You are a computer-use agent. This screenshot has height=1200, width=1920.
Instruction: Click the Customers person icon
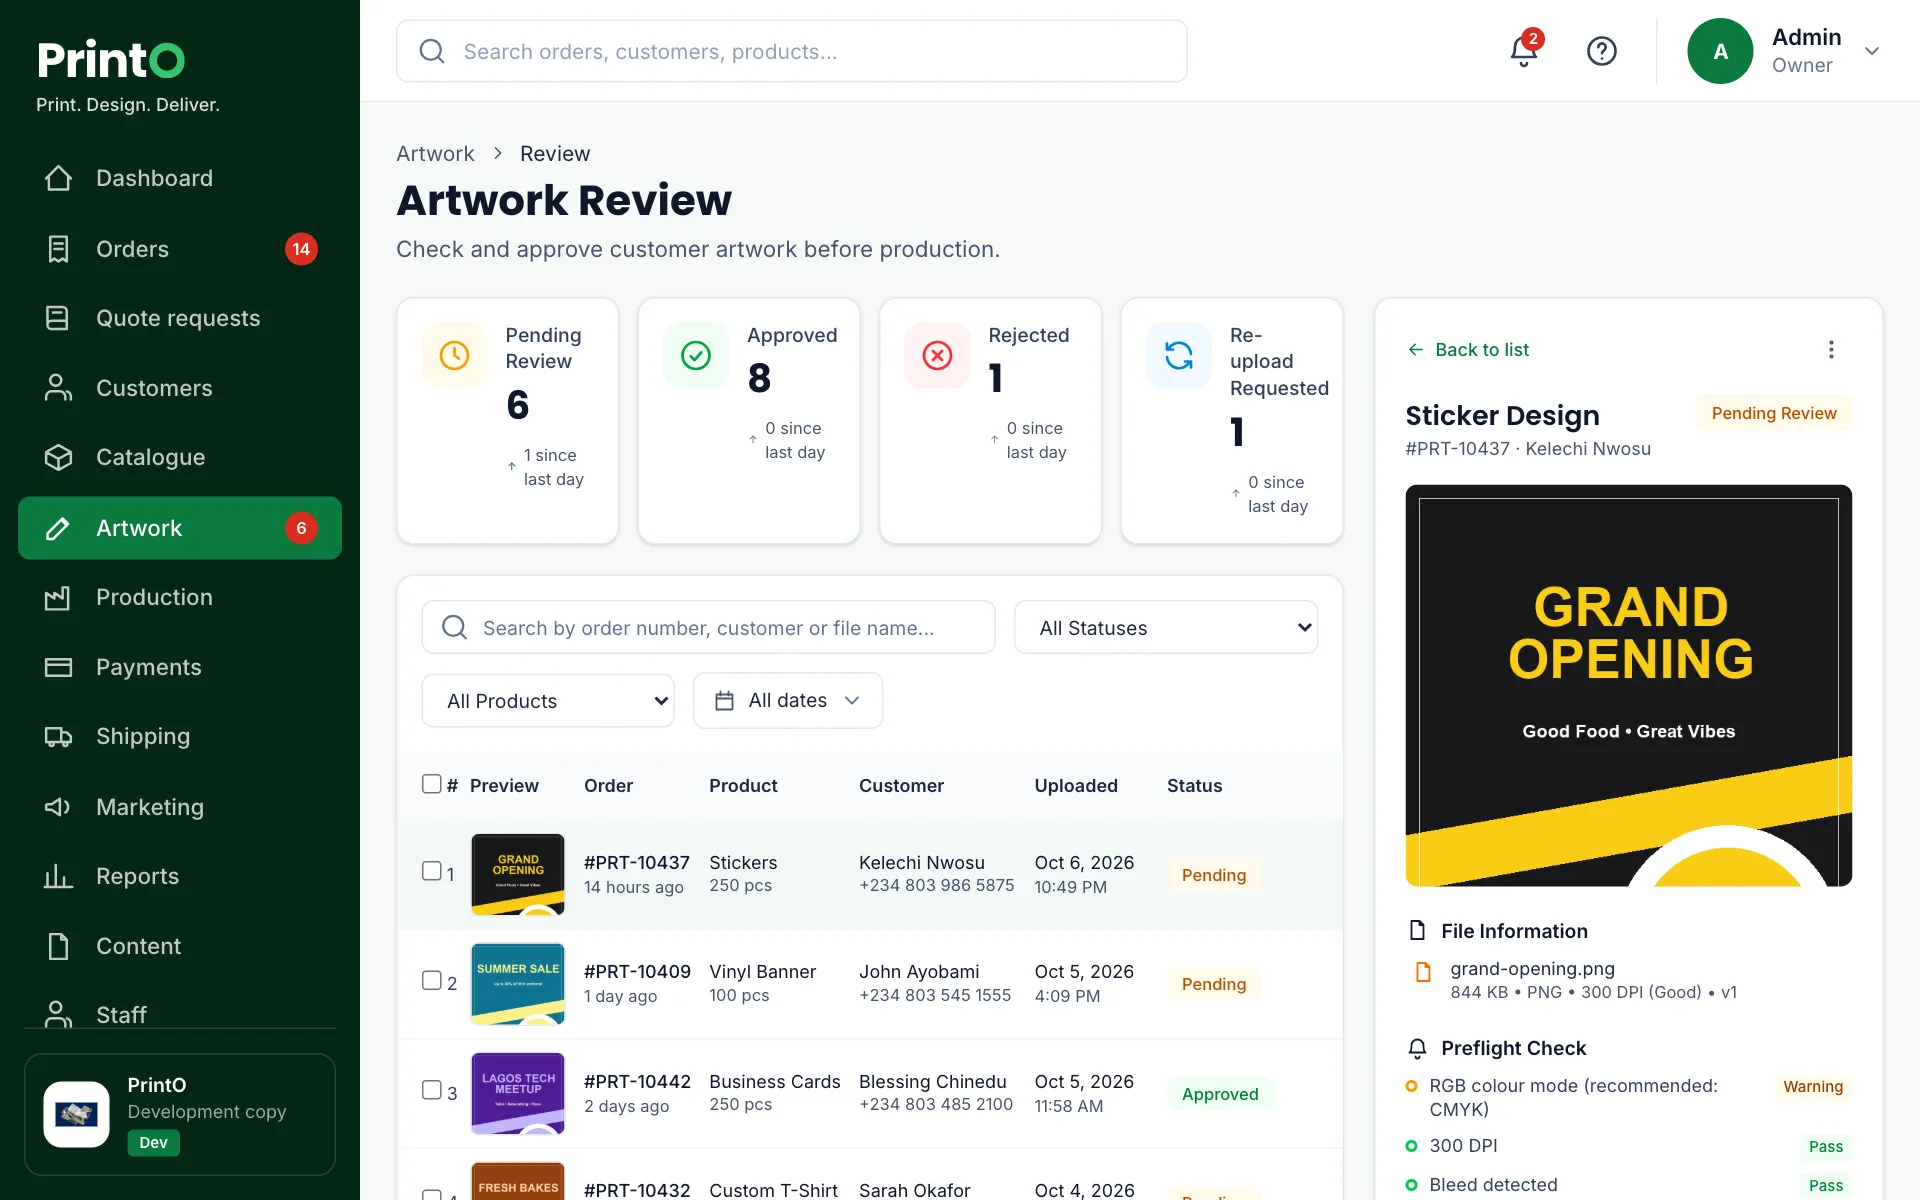pyautogui.click(x=58, y=388)
